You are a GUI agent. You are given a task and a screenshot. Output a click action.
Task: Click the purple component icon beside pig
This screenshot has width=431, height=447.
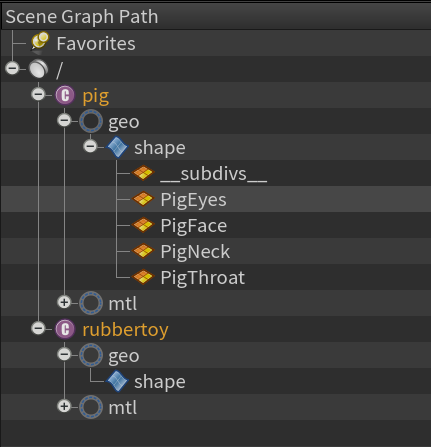[x=65, y=95]
